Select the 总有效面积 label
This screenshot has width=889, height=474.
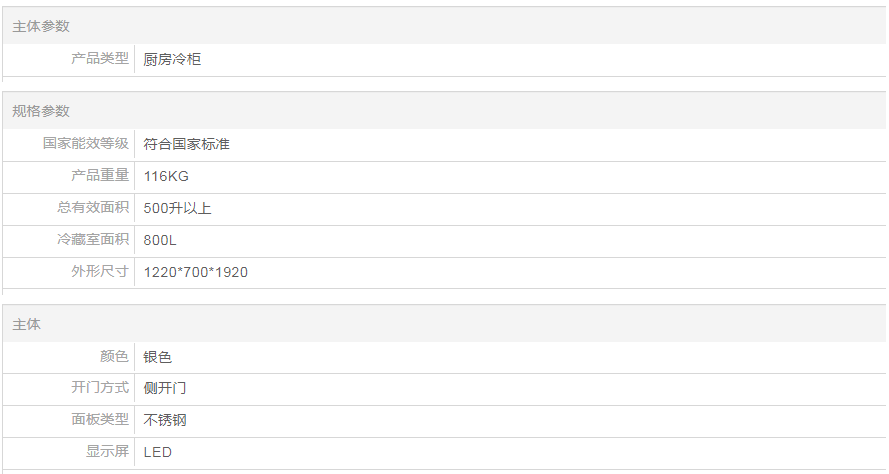(93, 208)
